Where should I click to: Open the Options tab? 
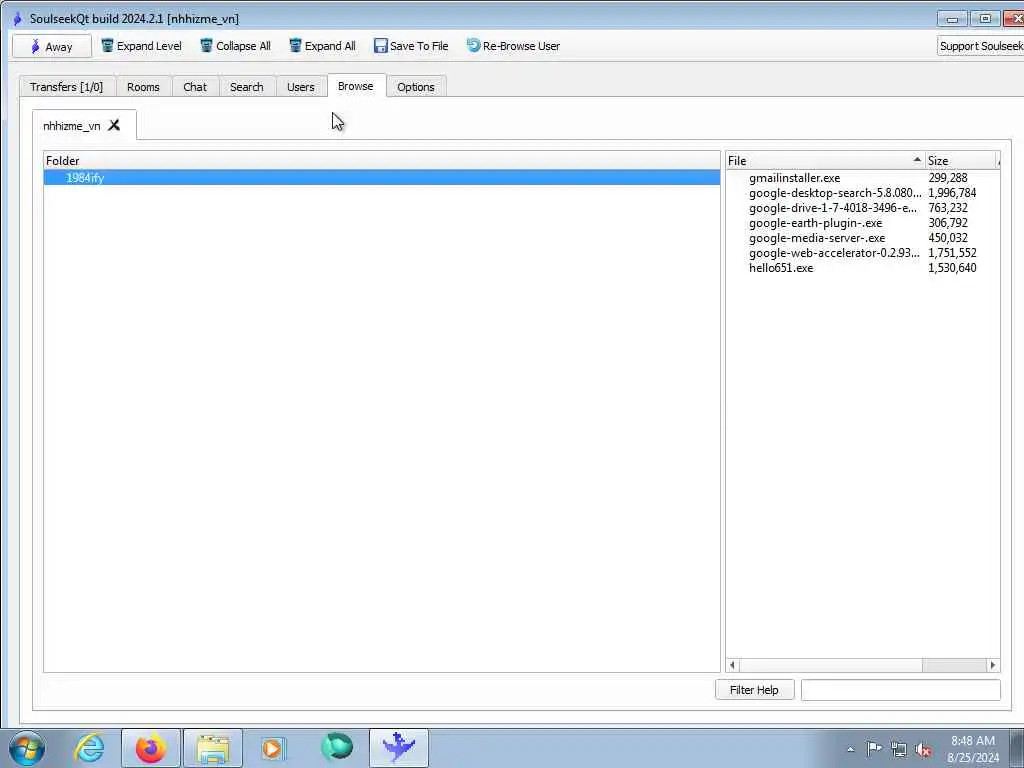(x=415, y=87)
